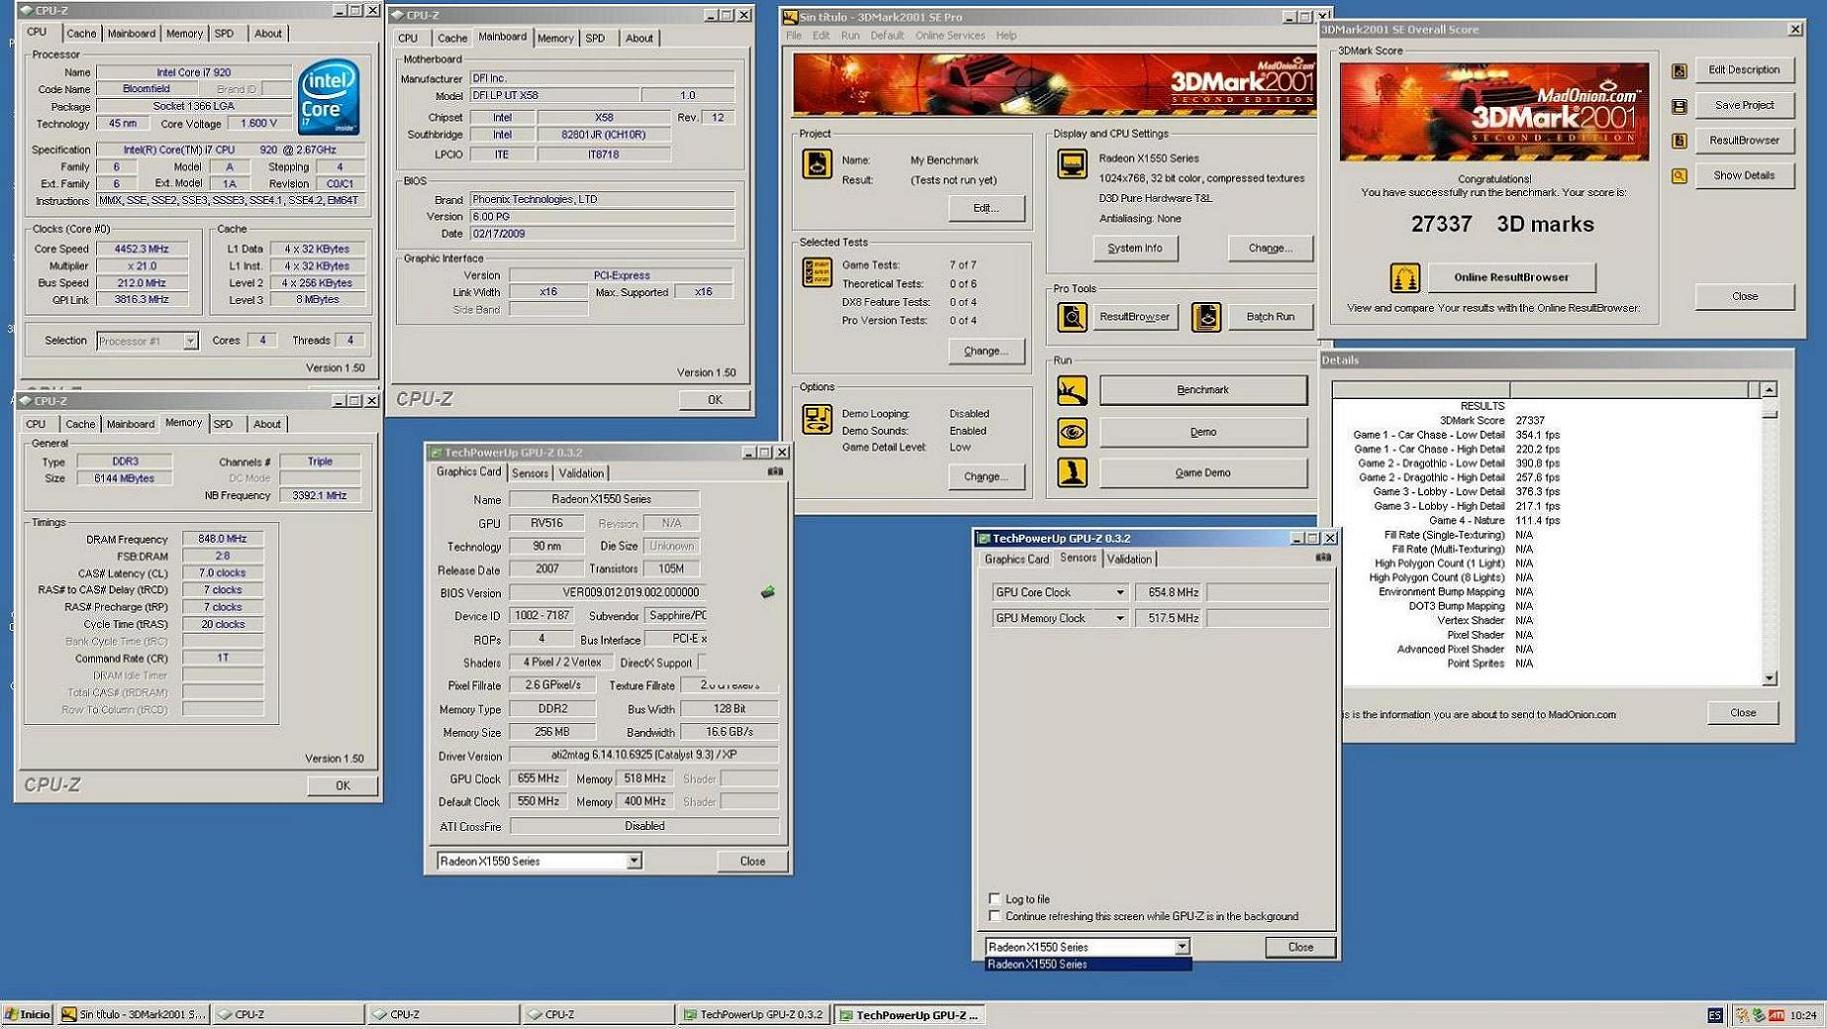Click the Display and CPU Settings monitor icon
1827x1029 pixels.
pyautogui.click(x=1072, y=164)
